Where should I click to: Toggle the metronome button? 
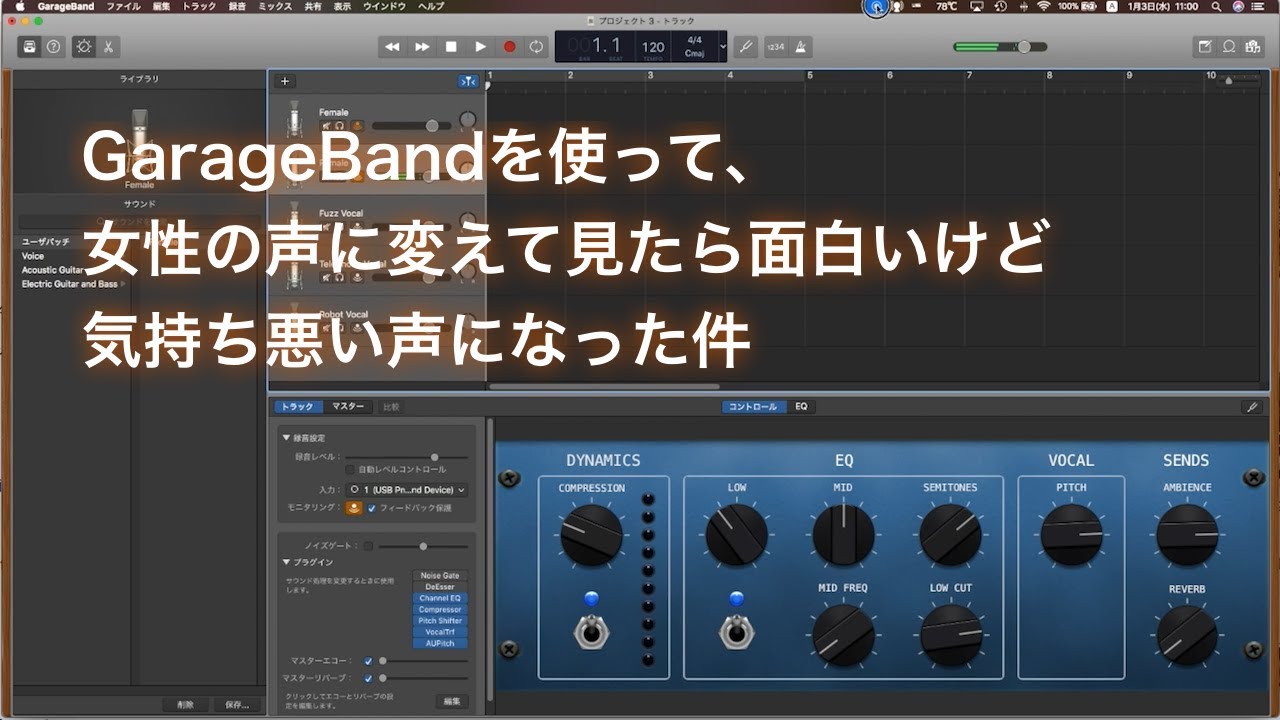coord(801,46)
